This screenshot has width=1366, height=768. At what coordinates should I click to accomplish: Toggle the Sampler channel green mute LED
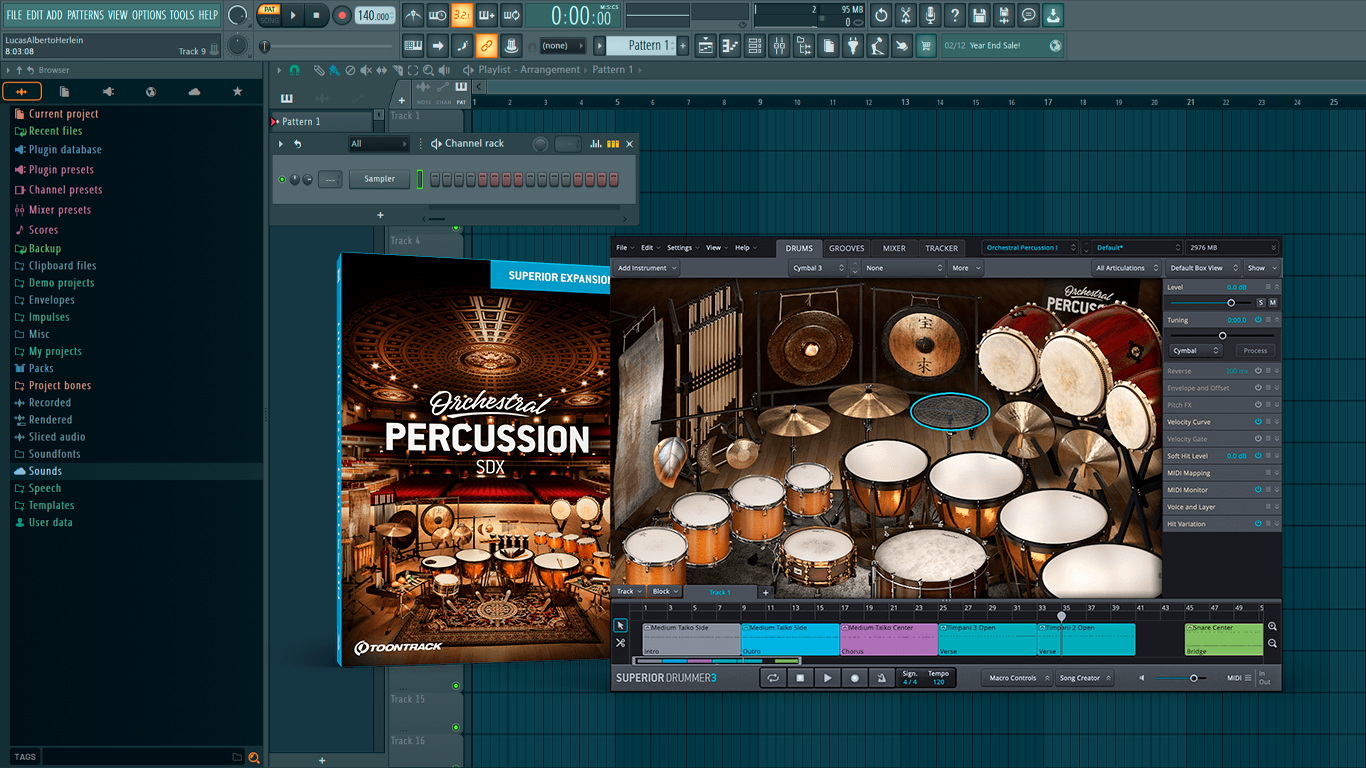click(x=282, y=179)
